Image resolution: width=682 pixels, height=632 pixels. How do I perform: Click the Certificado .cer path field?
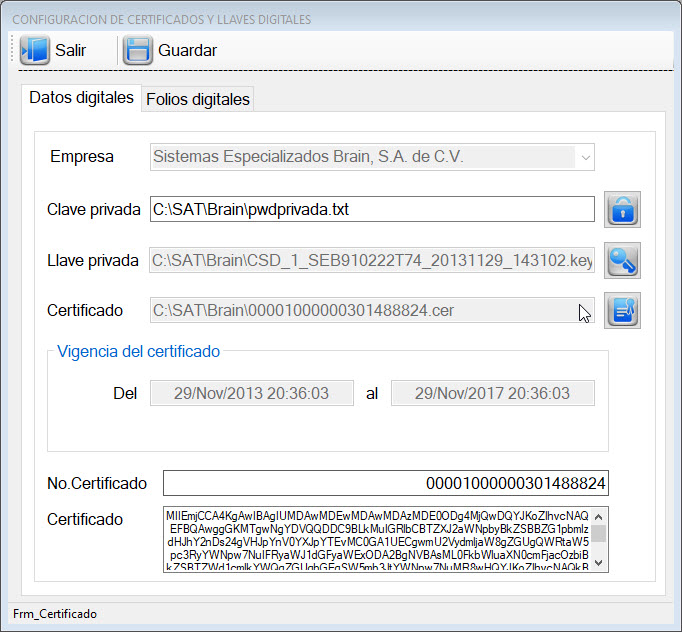[x=372, y=310]
